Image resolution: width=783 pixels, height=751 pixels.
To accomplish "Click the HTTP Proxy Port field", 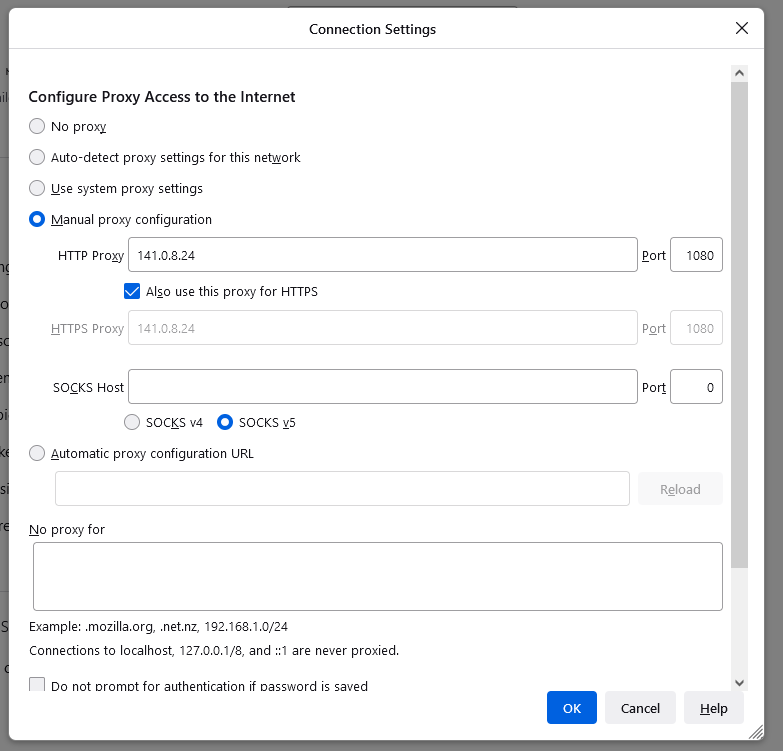I will [696, 255].
